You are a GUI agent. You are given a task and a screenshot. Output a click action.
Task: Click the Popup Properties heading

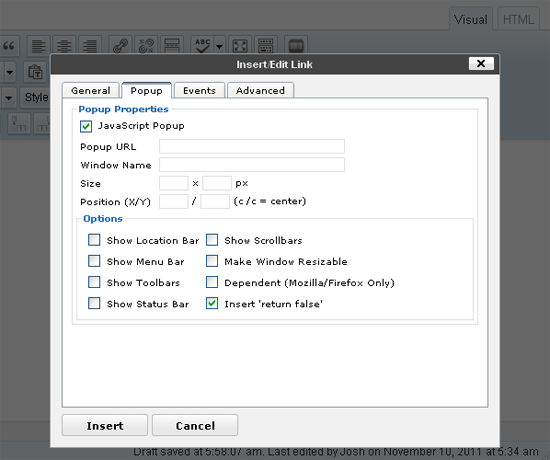(123, 109)
